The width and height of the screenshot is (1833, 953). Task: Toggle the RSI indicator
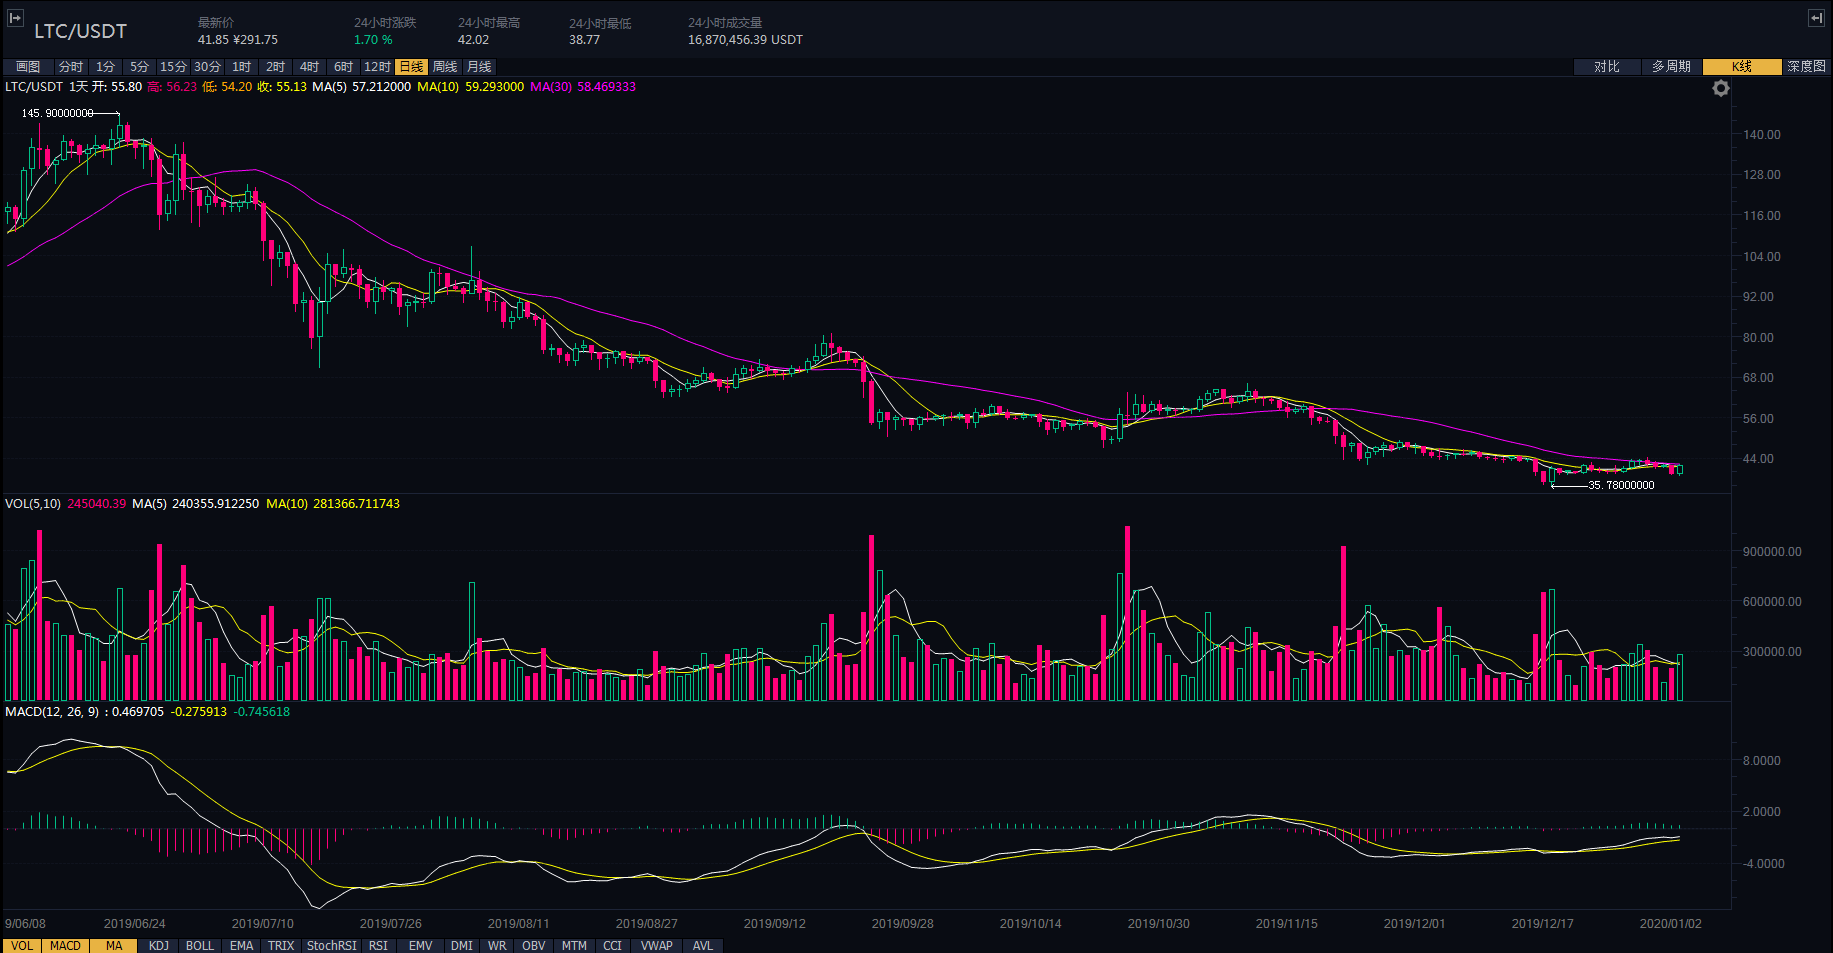pos(378,946)
